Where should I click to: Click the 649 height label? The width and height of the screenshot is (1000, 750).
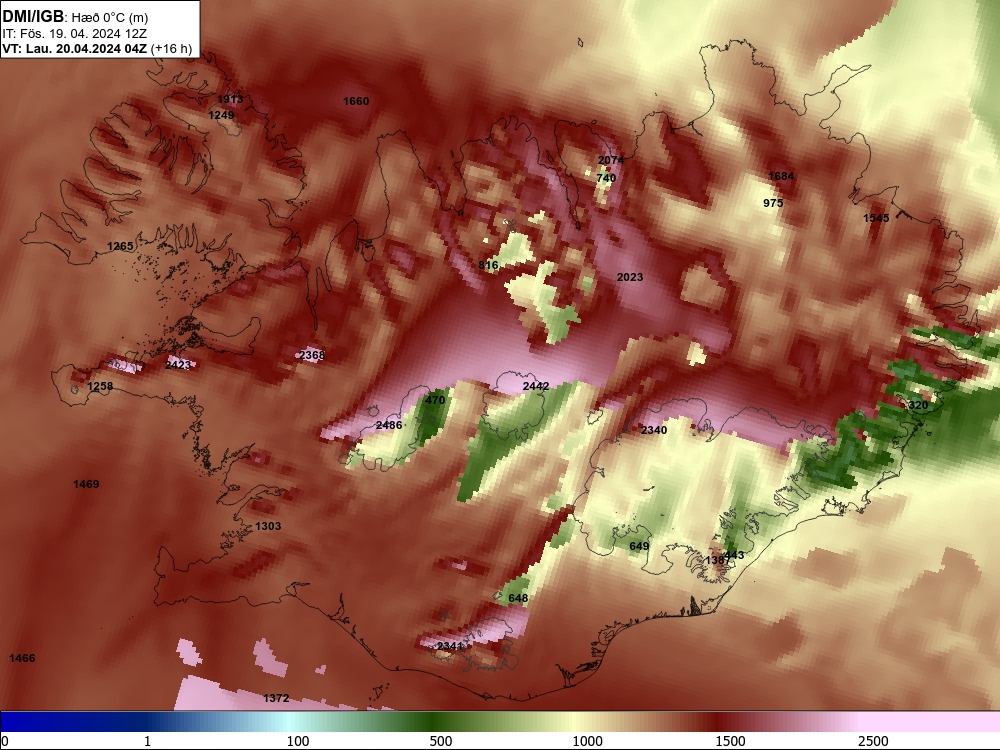[639, 547]
